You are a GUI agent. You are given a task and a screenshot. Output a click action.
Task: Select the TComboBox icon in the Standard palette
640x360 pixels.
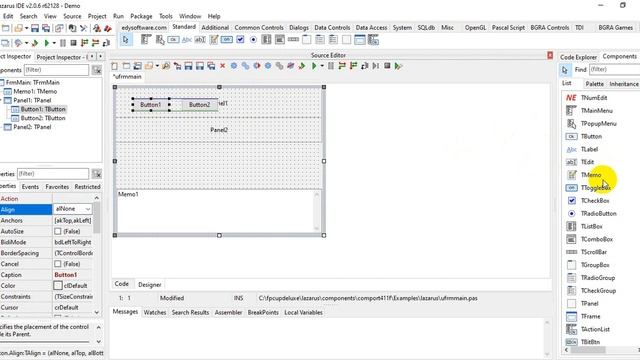point(280,40)
